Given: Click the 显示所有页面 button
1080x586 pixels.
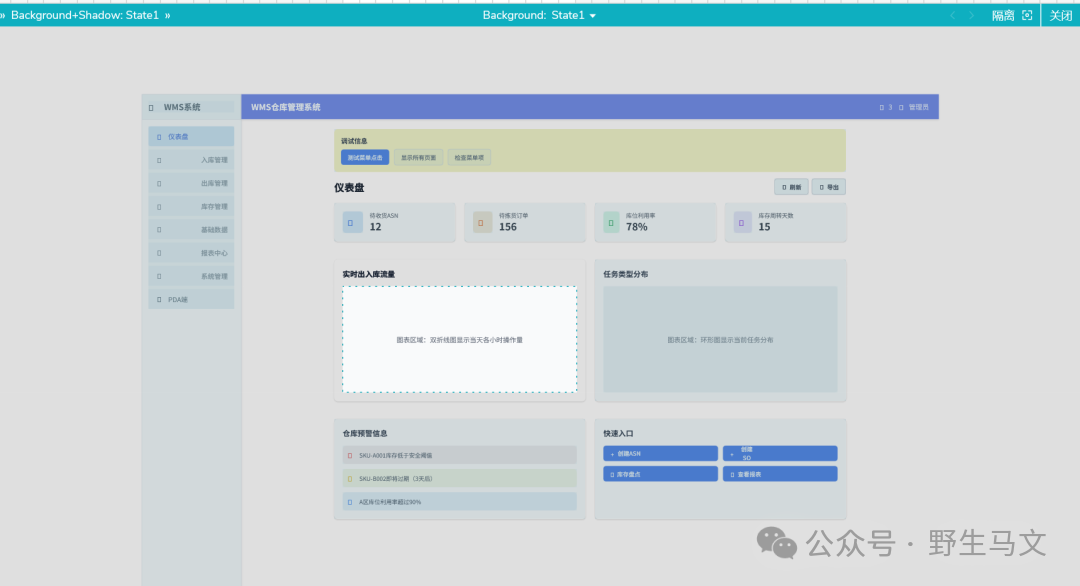Looking at the screenshot, I should click(x=418, y=157).
